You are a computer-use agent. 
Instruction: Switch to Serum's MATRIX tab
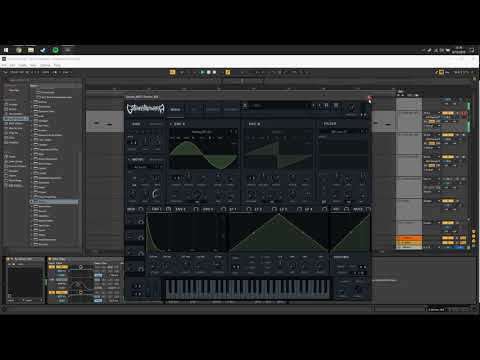click(213, 110)
